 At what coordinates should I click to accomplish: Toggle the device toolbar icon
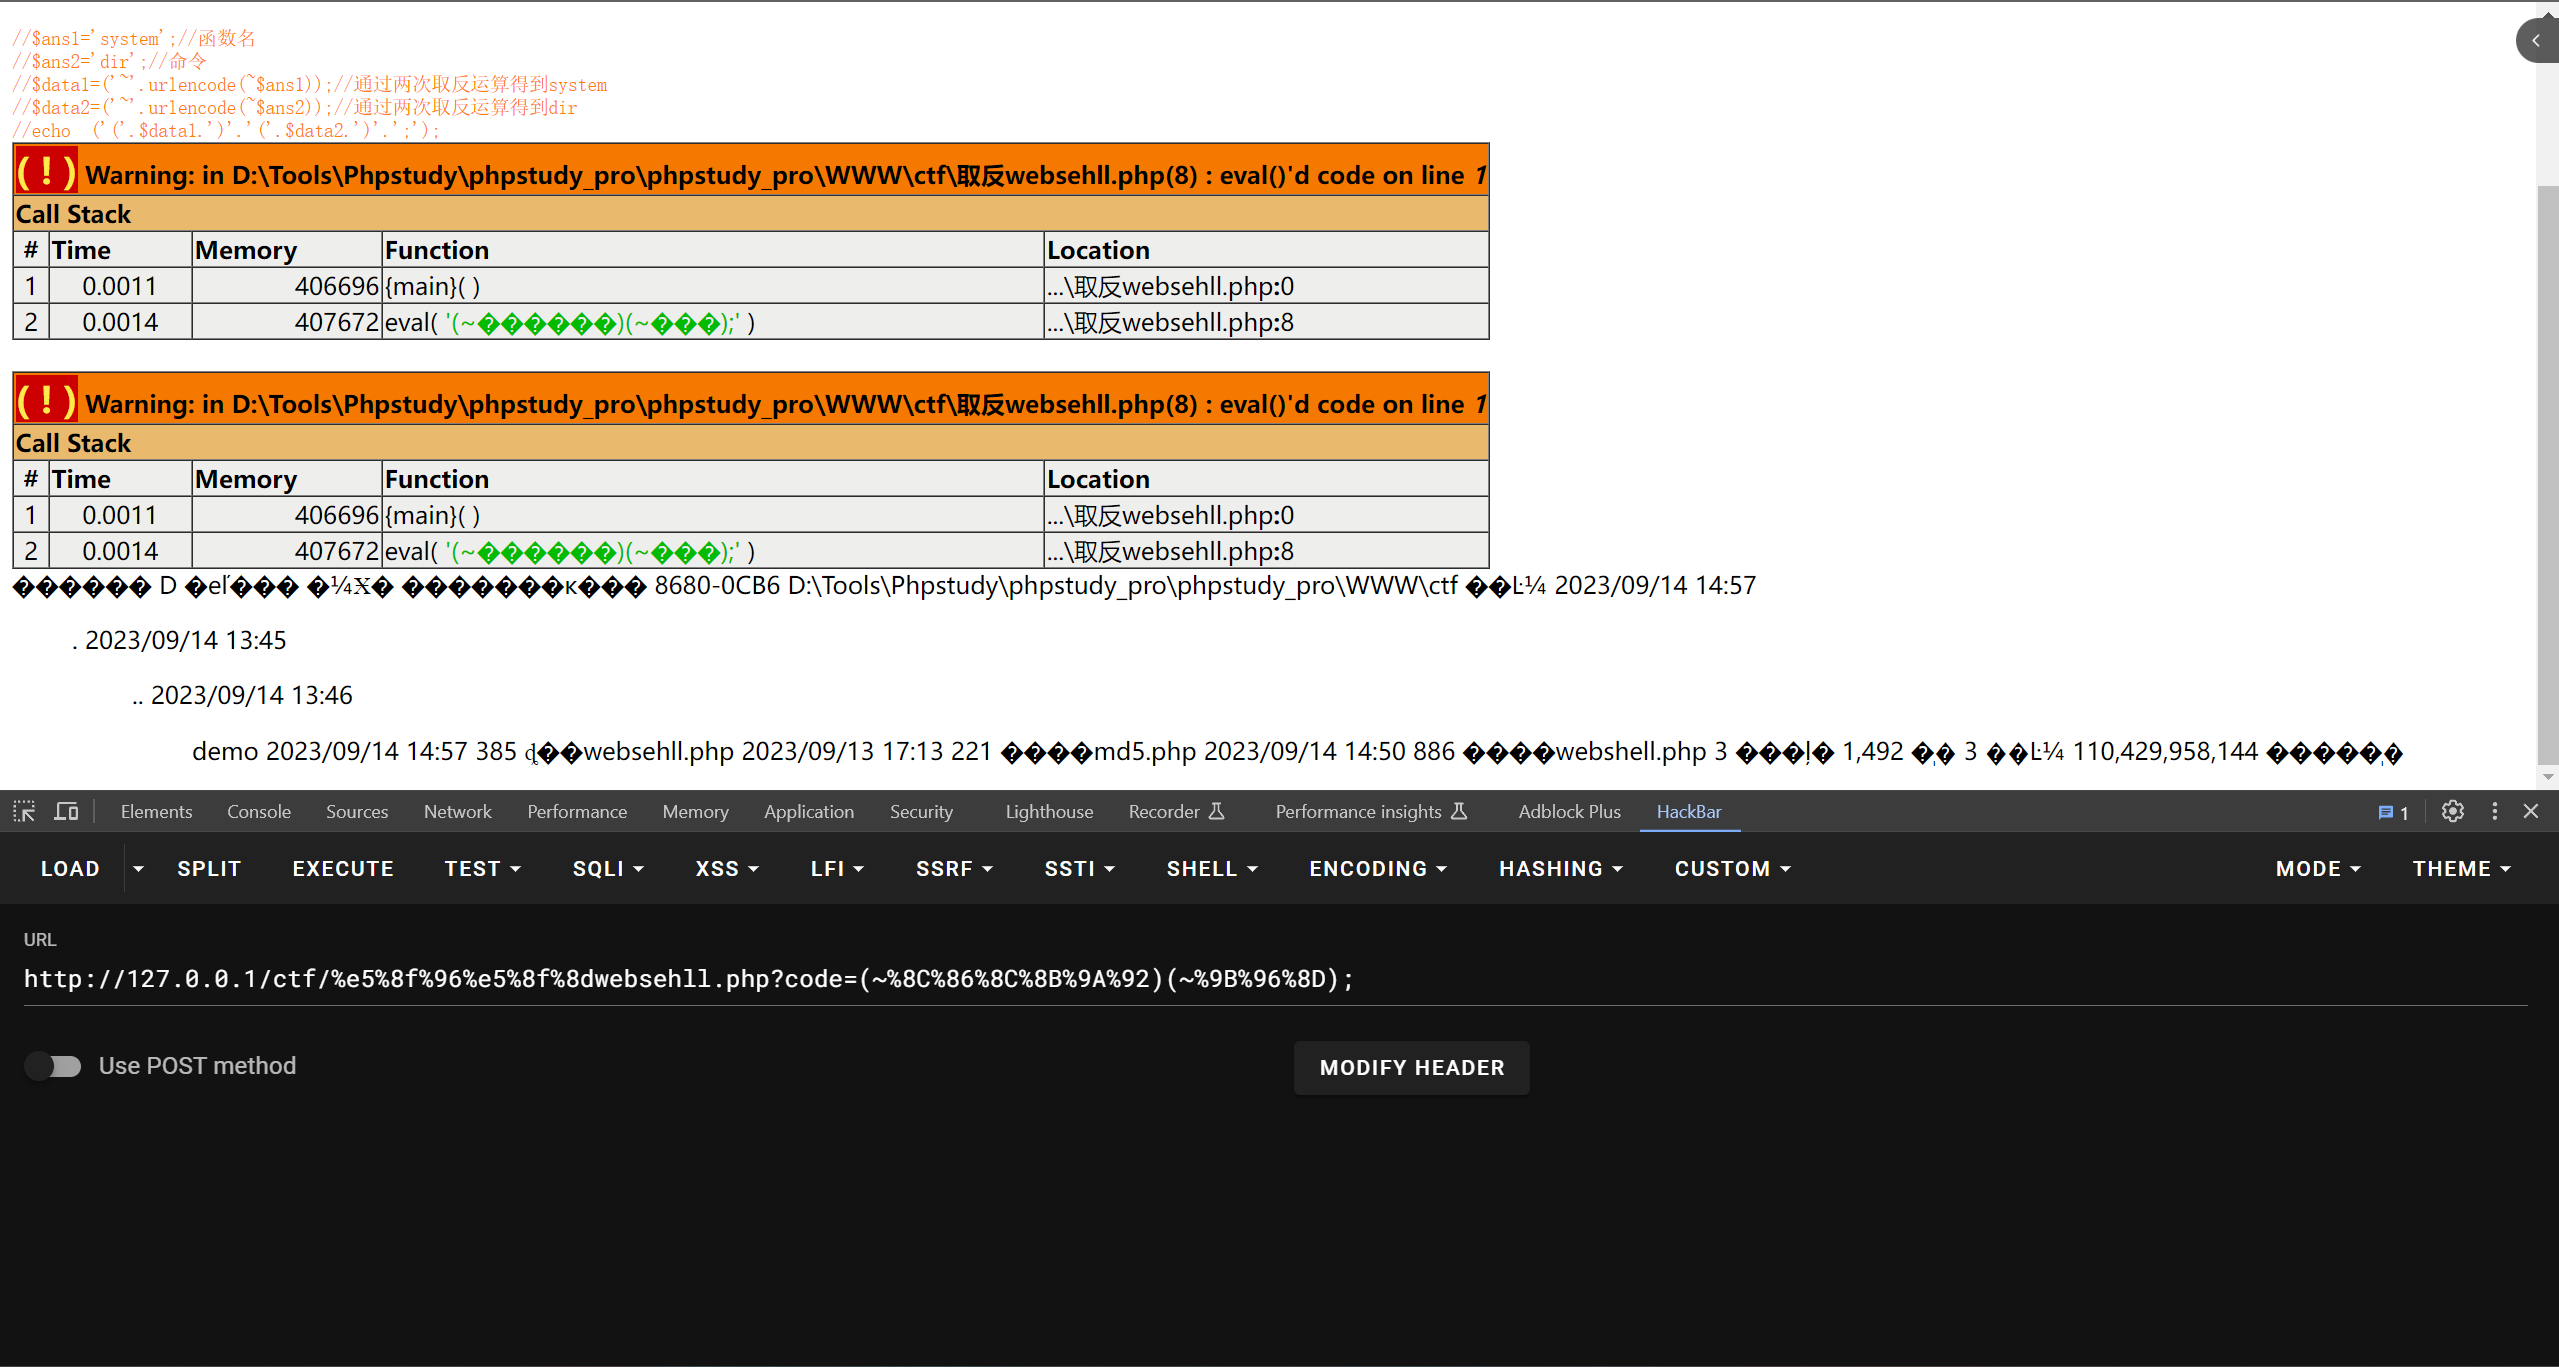point(66,811)
